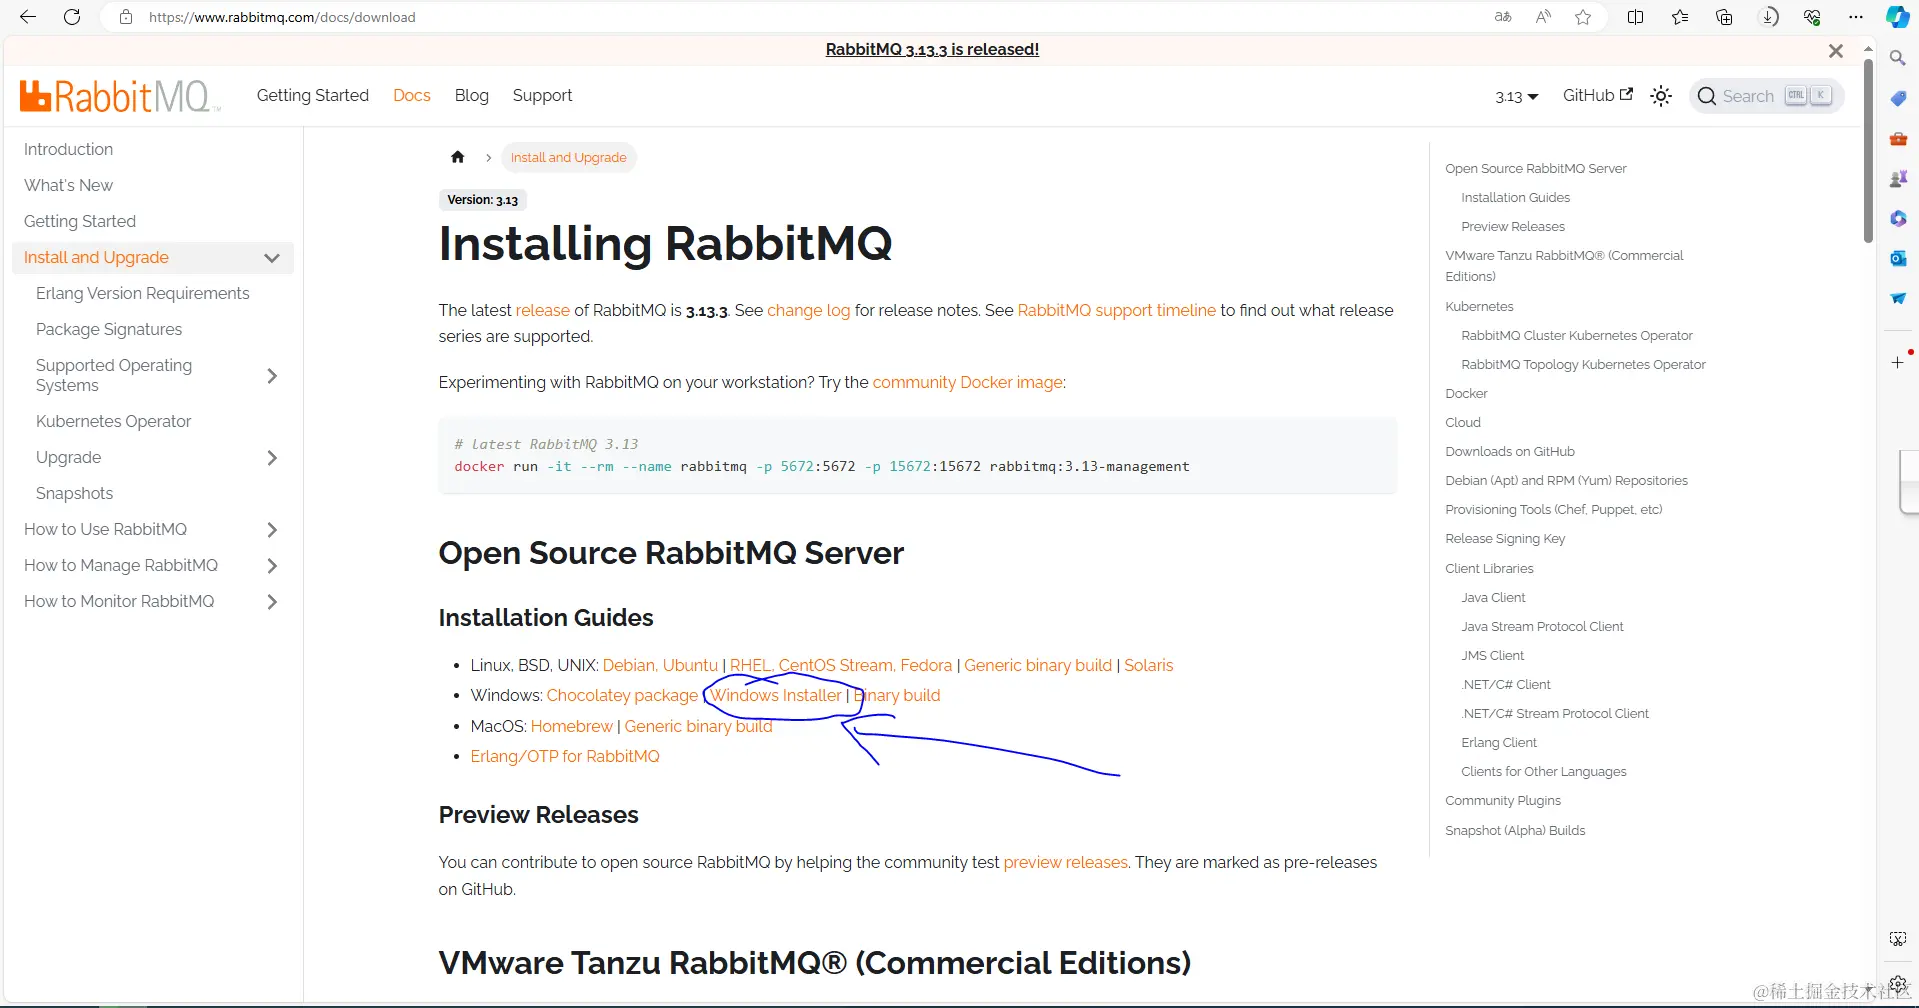Collapse Install and Upgrade section chevron
The image size is (1919, 1008).
pyautogui.click(x=272, y=258)
